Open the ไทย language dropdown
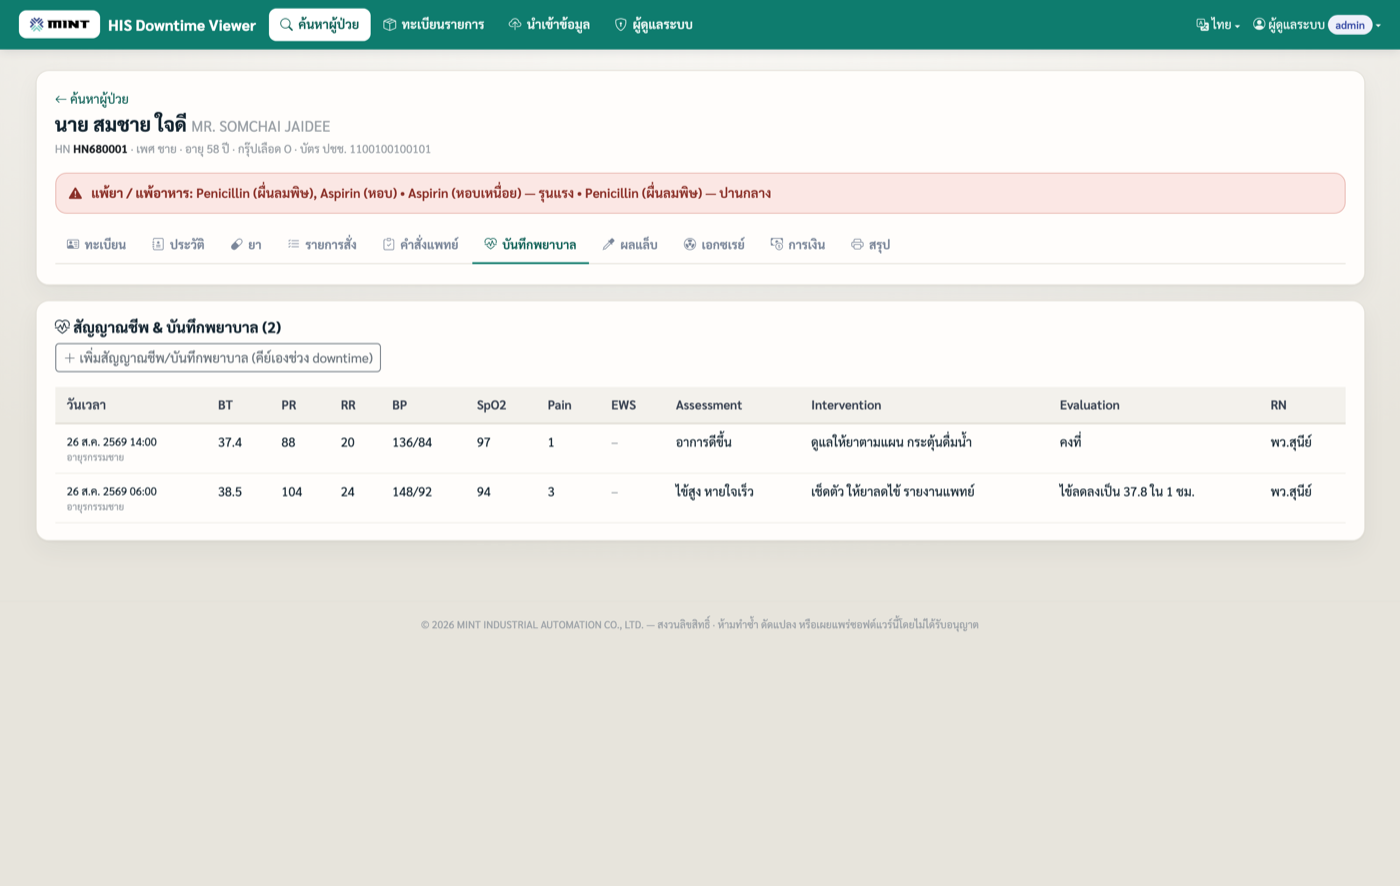1400x886 pixels. pyautogui.click(x=1218, y=25)
